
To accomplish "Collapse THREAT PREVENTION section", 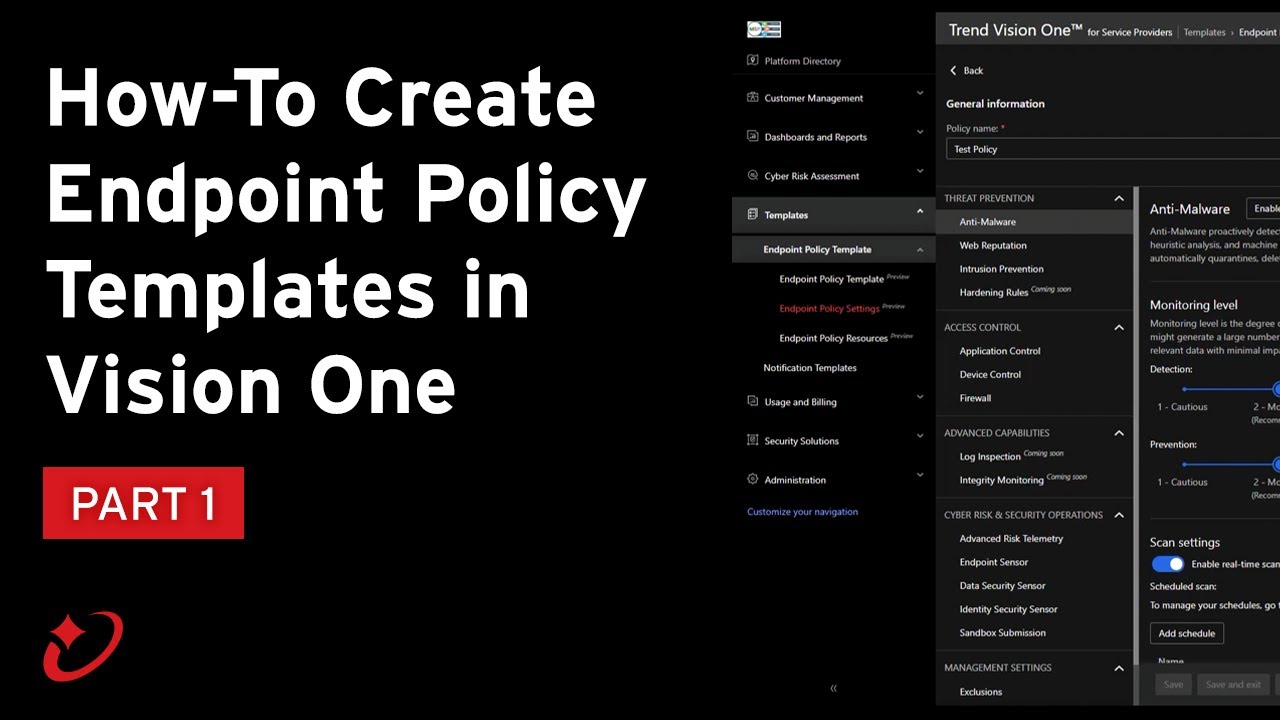I will pyautogui.click(x=1119, y=198).
